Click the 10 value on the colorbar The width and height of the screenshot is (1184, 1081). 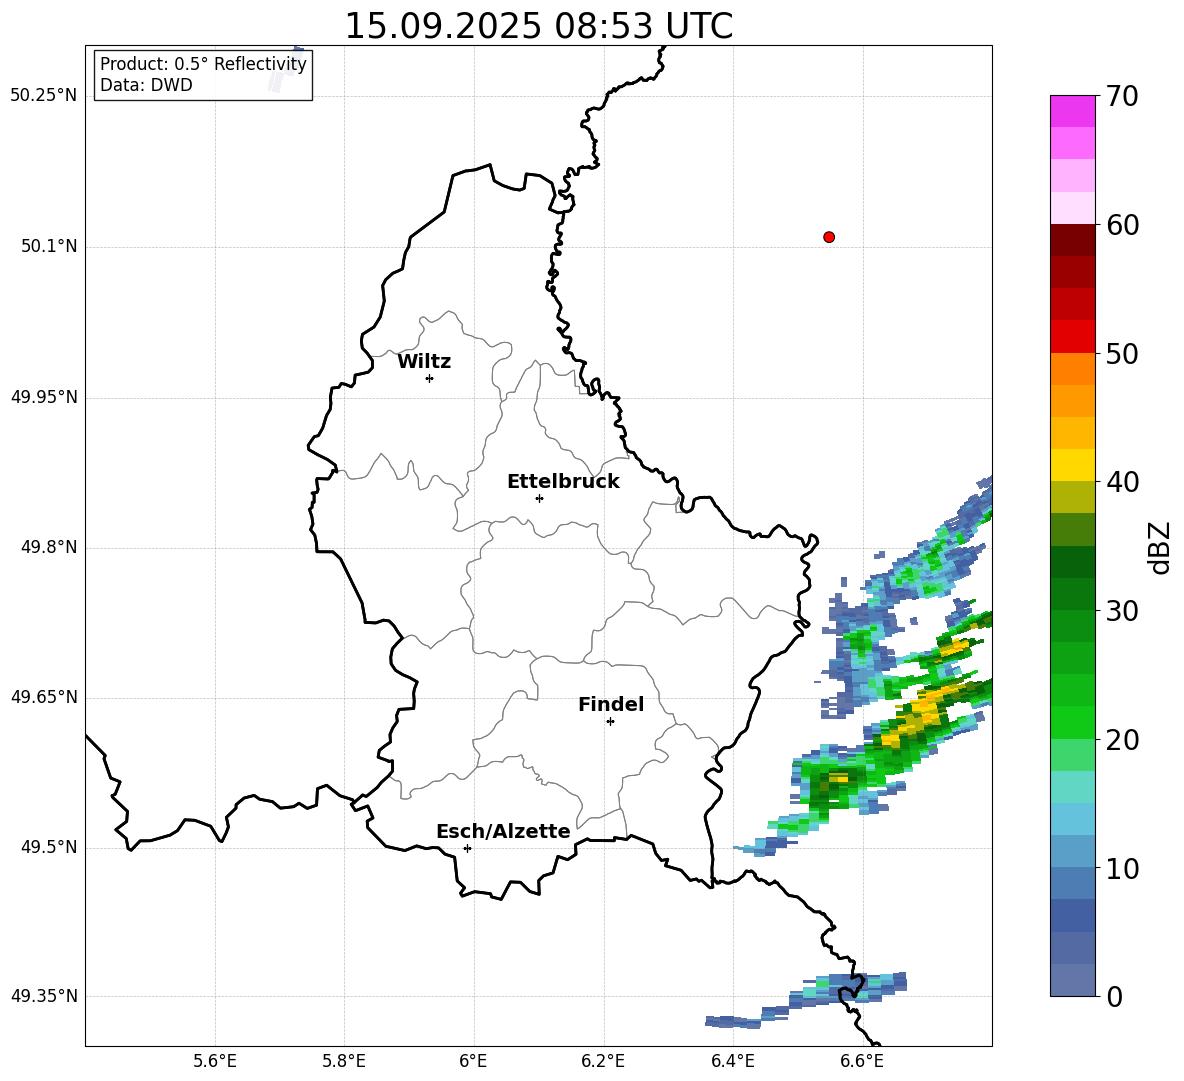(1122, 868)
